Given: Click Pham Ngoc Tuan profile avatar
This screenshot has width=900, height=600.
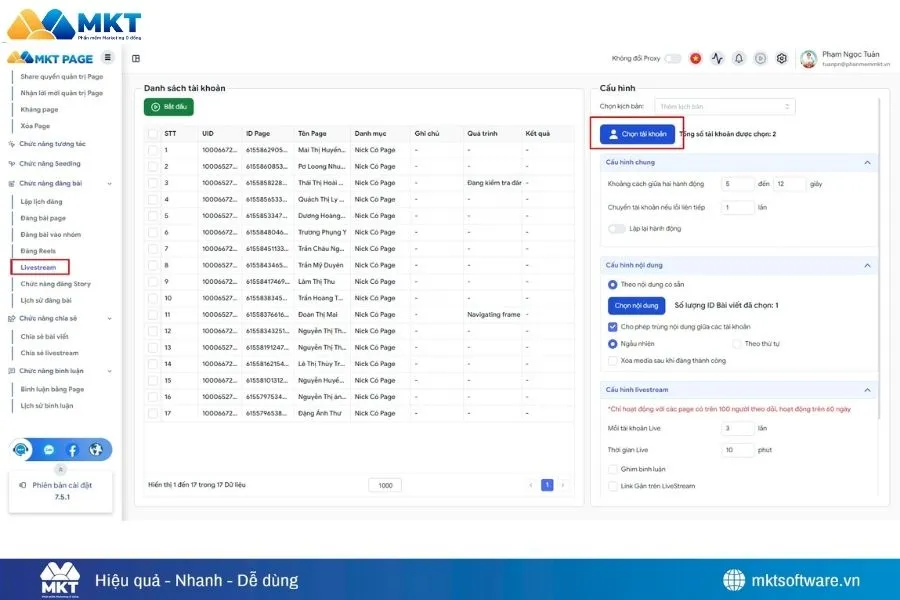Looking at the screenshot, I should coord(810,58).
